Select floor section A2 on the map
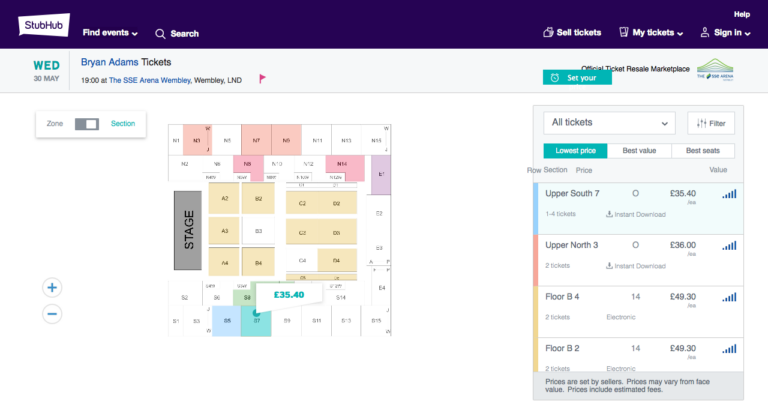Screen dimensions: 768x419 (x=224, y=198)
